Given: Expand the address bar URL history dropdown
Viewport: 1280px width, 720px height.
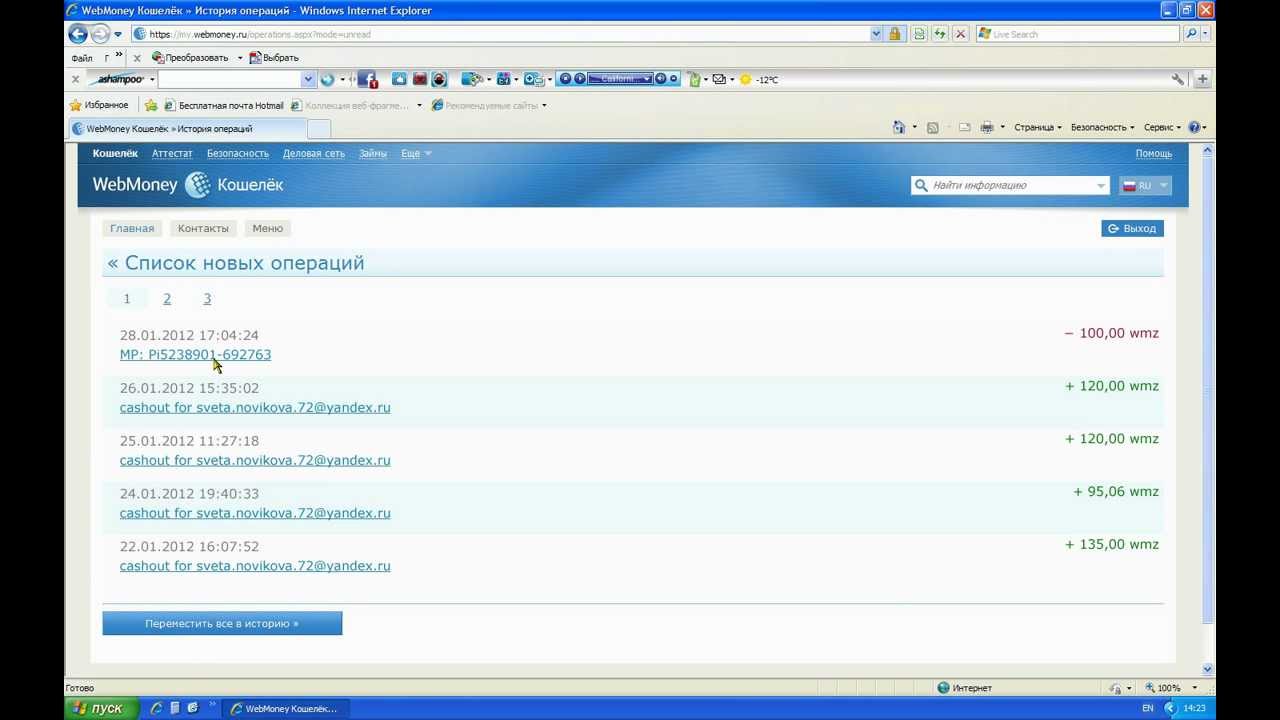Looking at the screenshot, I should pos(876,34).
